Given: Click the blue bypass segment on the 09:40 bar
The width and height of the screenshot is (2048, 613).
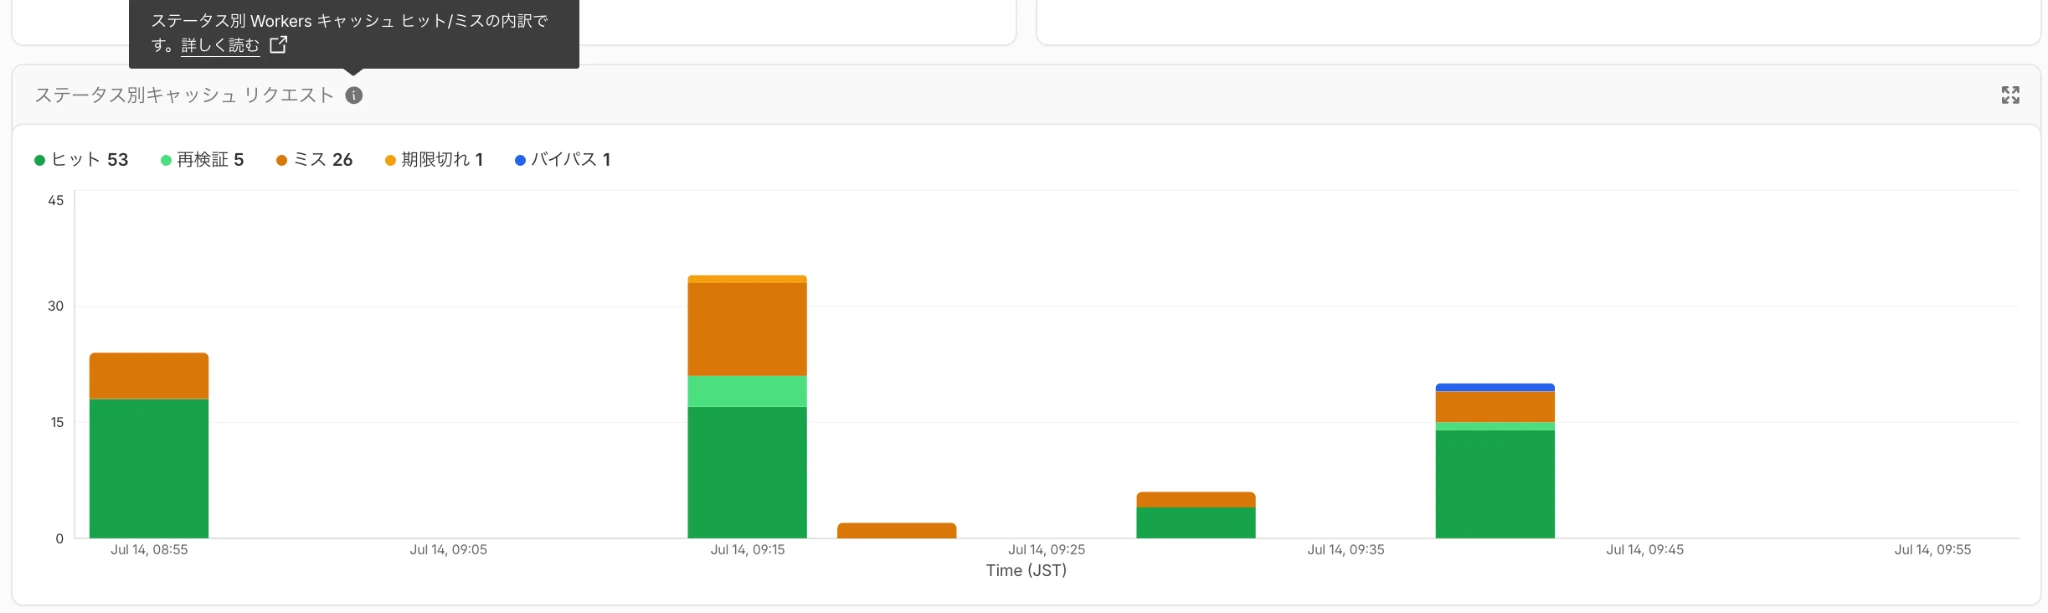Looking at the screenshot, I should tap(1495, 387).
